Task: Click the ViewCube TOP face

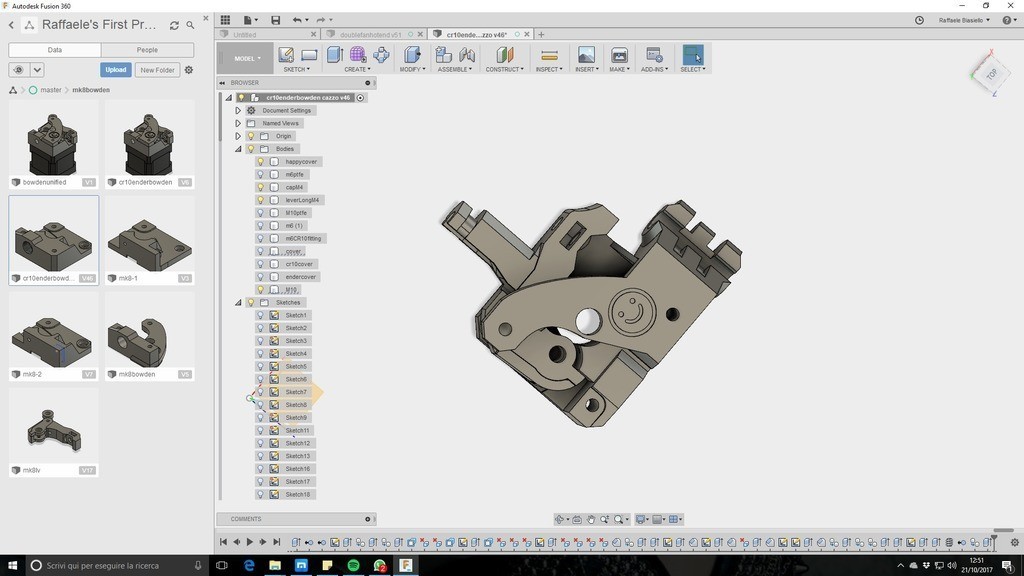Action: pos(991,74)
